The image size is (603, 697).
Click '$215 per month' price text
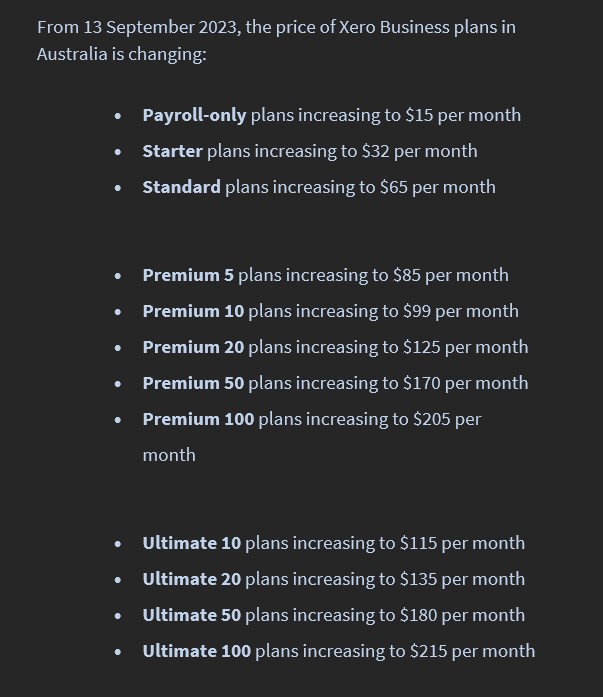(x=473, y=651)
